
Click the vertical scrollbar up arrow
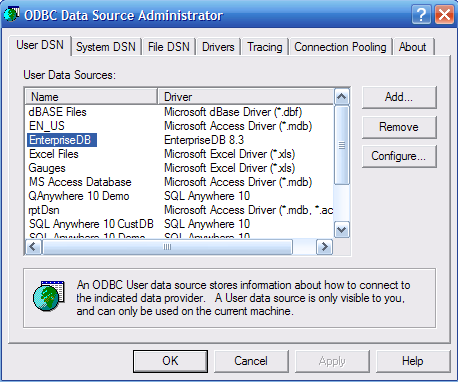point(342,97)
